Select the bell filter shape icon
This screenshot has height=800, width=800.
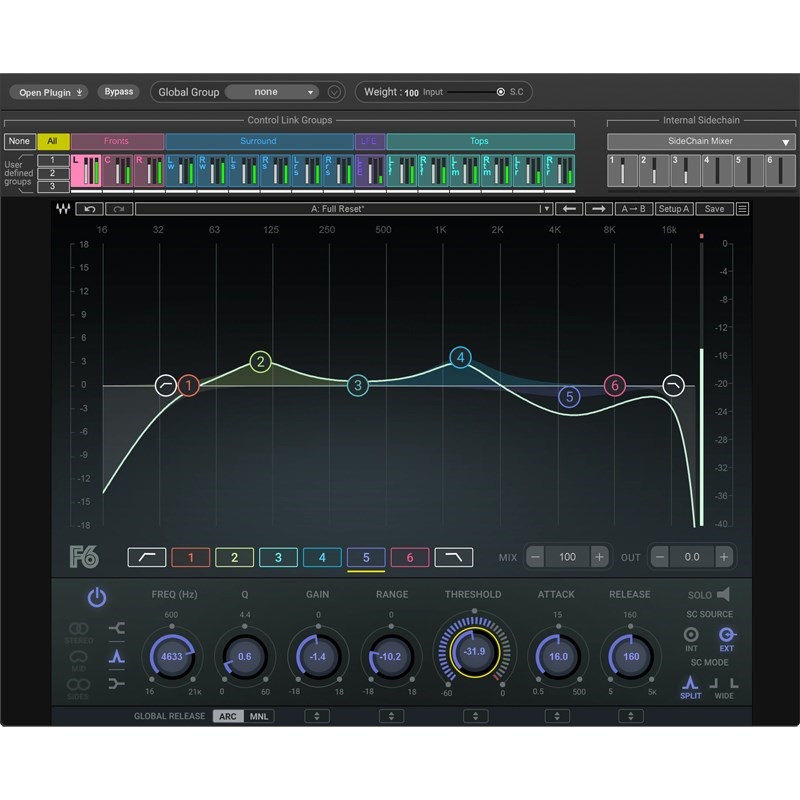coord(116,656)
